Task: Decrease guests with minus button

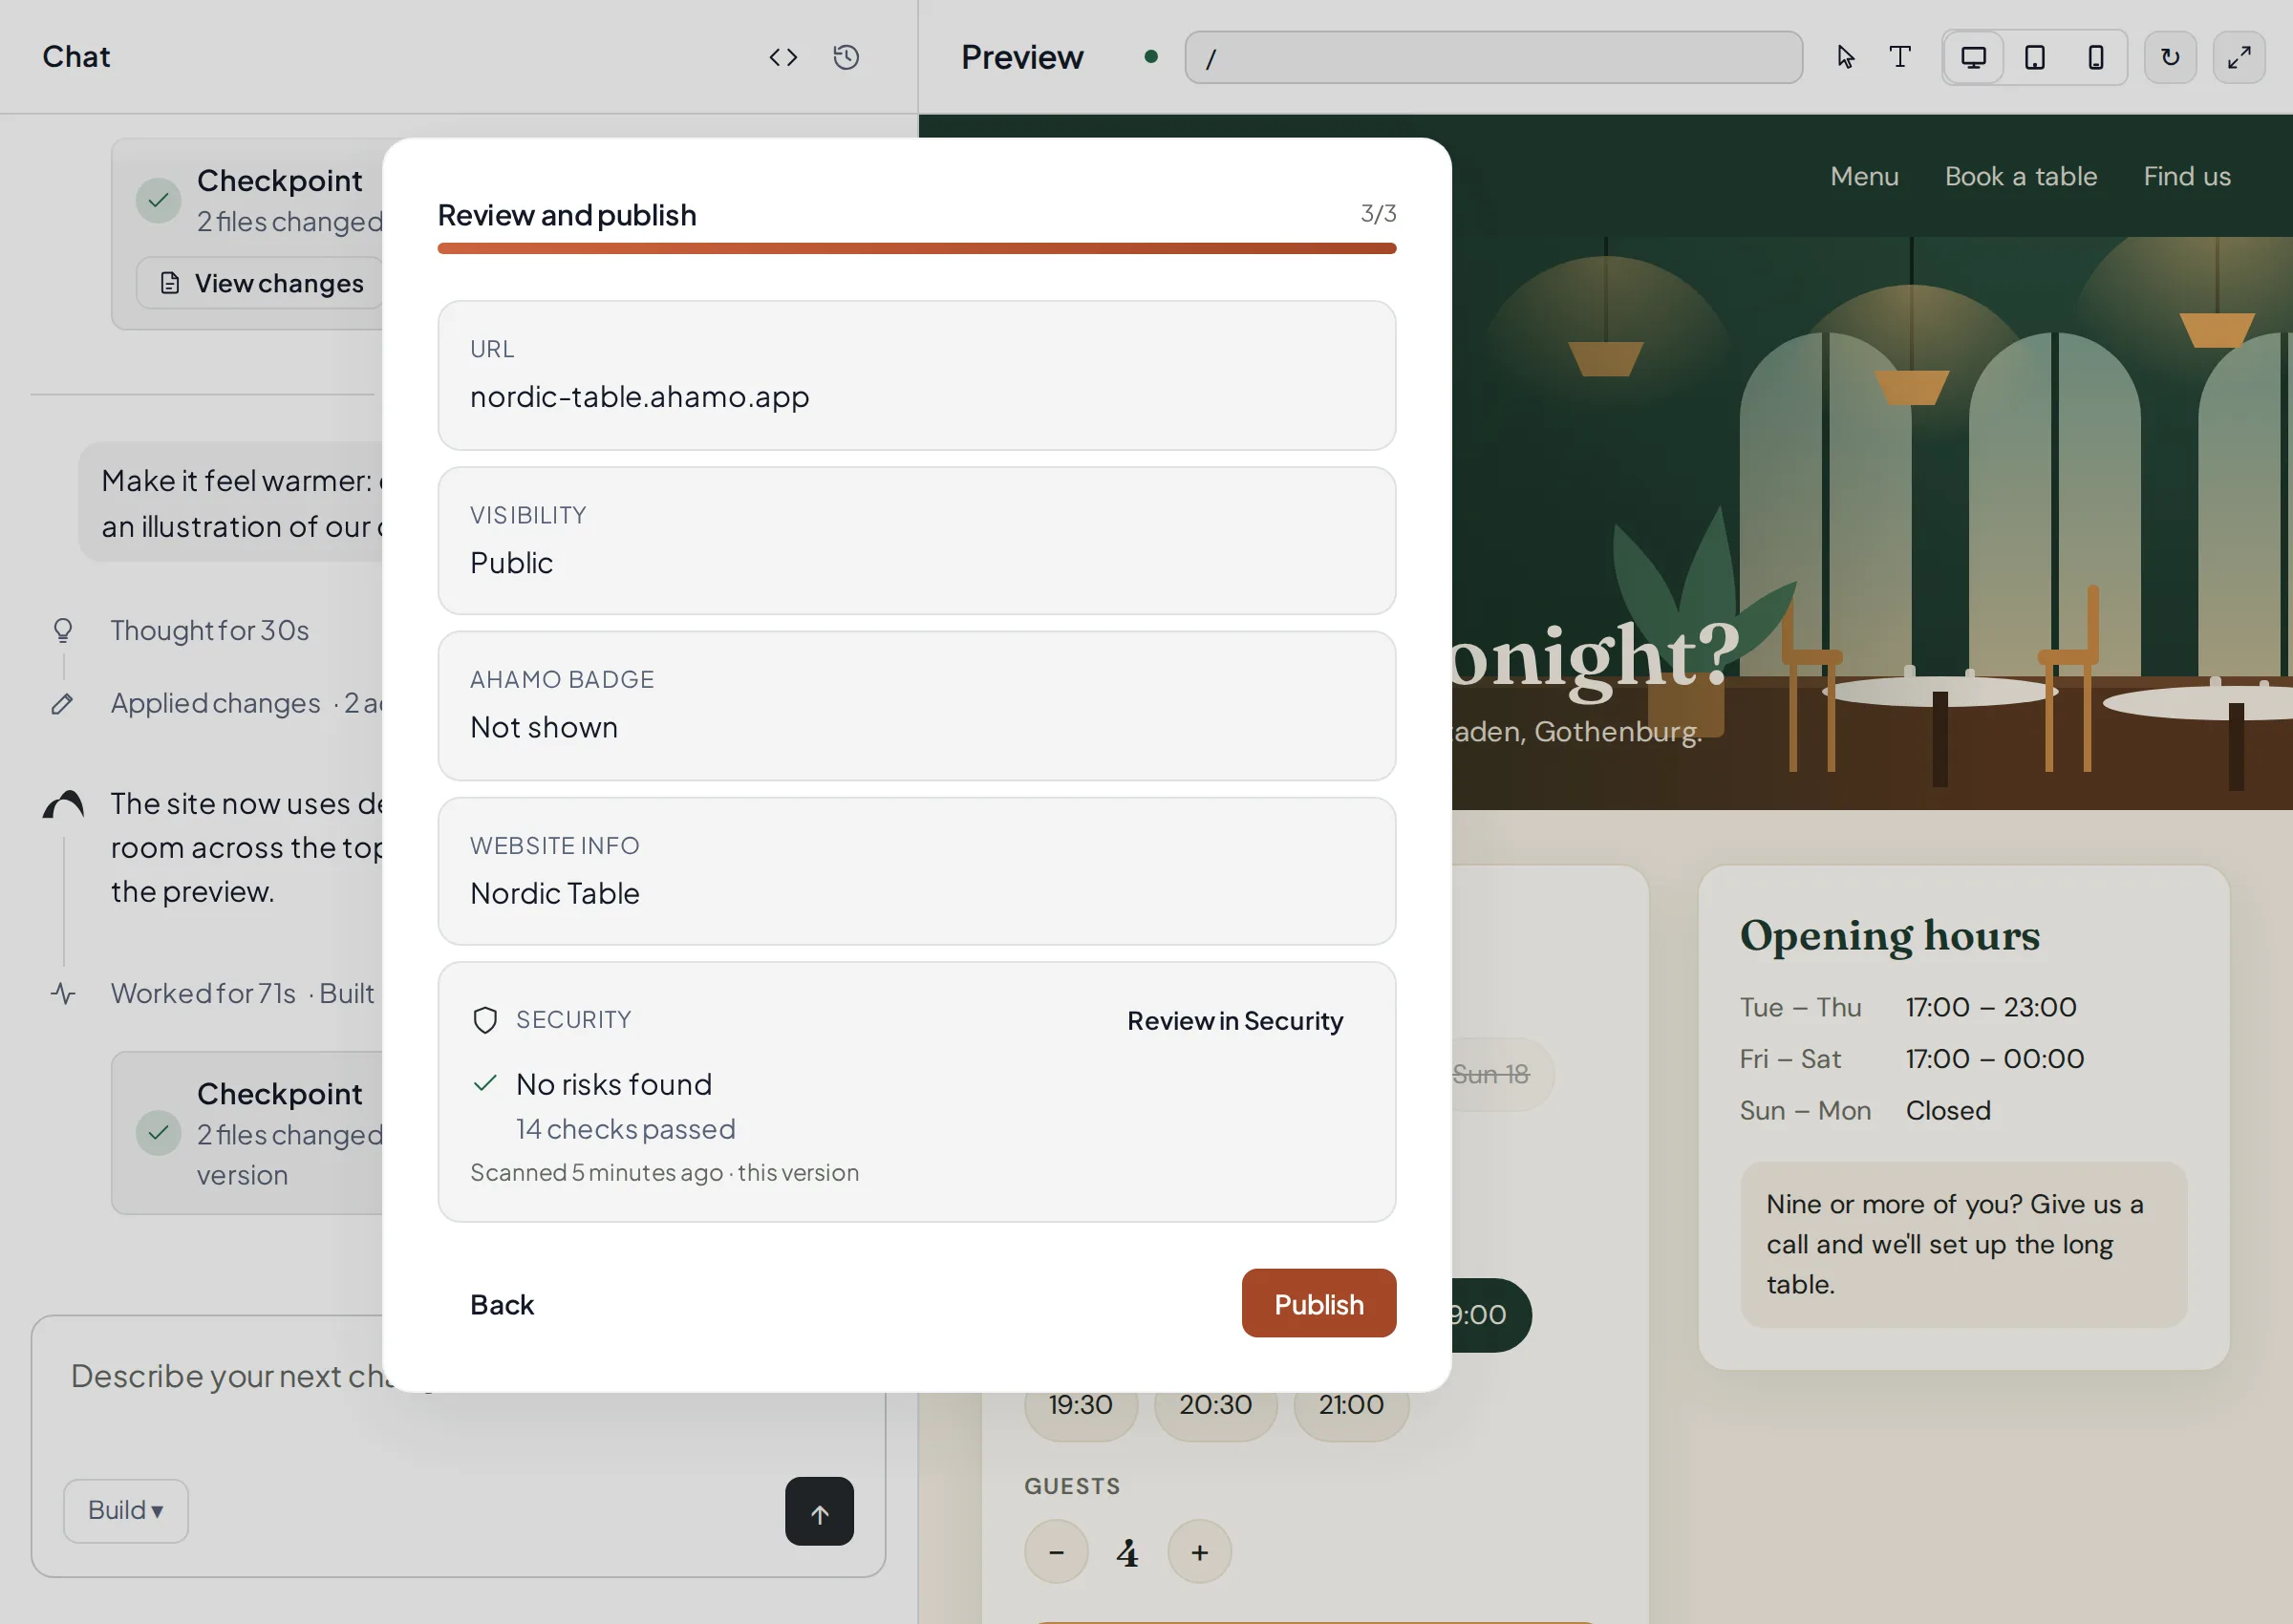Action: coord(1056,1552)
